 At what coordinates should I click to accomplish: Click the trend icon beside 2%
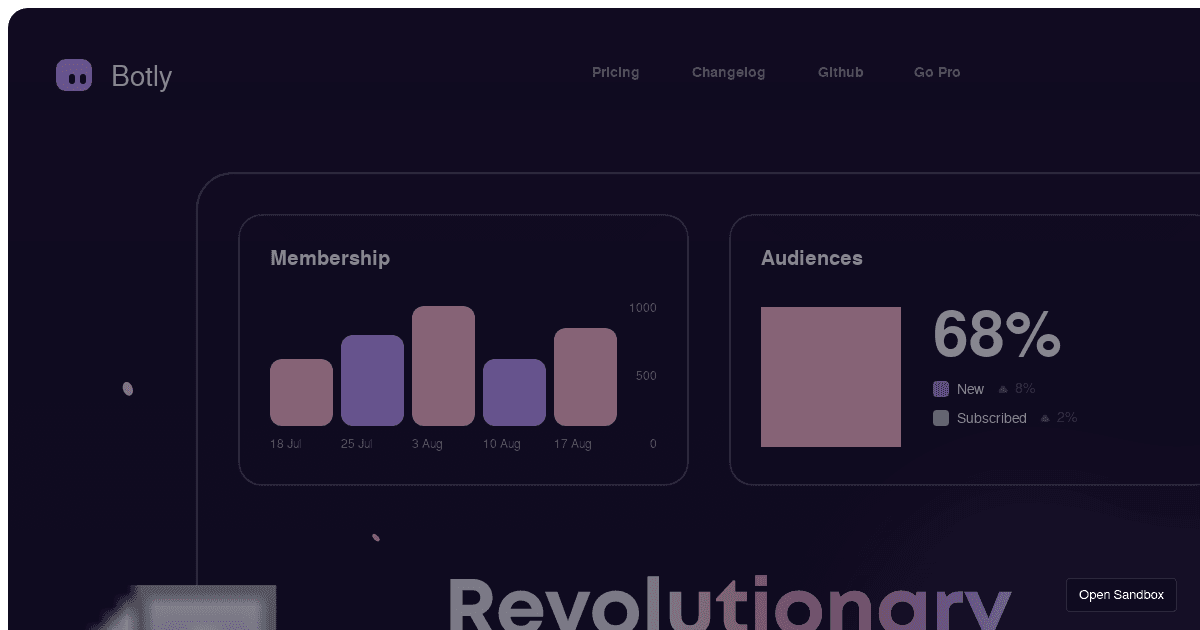[1045, 418]
